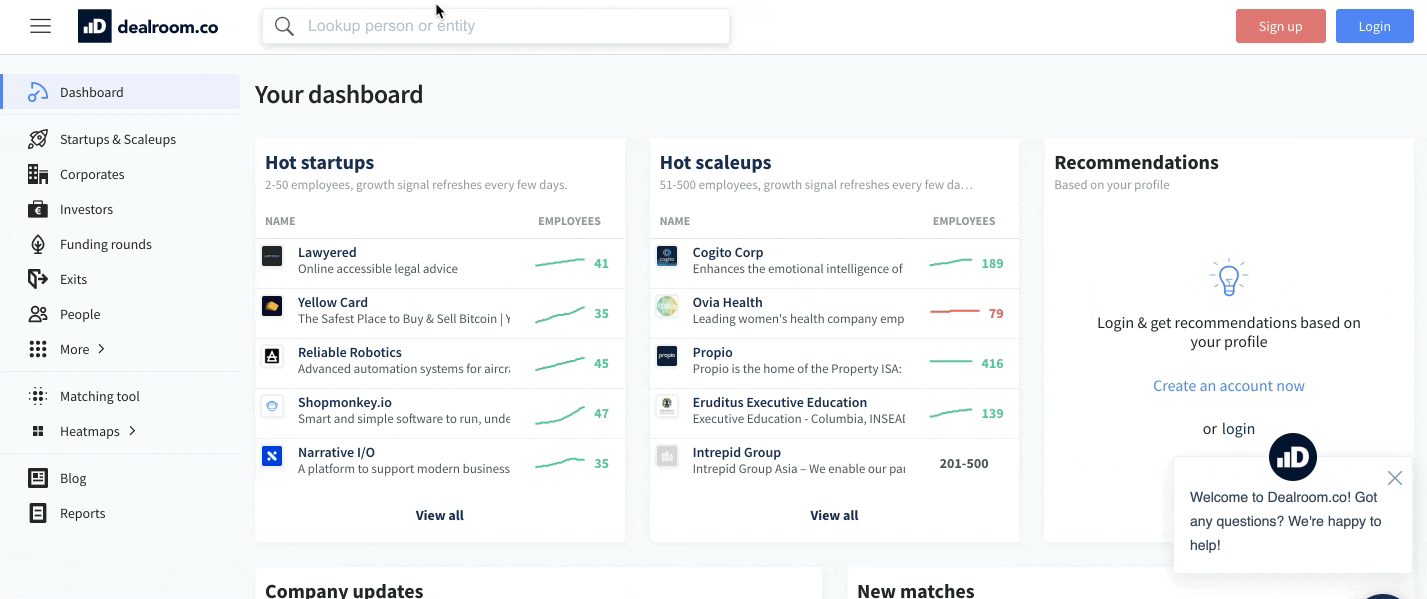The image size is (1427, 599).
Task: Click the Cogito Corp logo
Action: click(x=667, y=257)
